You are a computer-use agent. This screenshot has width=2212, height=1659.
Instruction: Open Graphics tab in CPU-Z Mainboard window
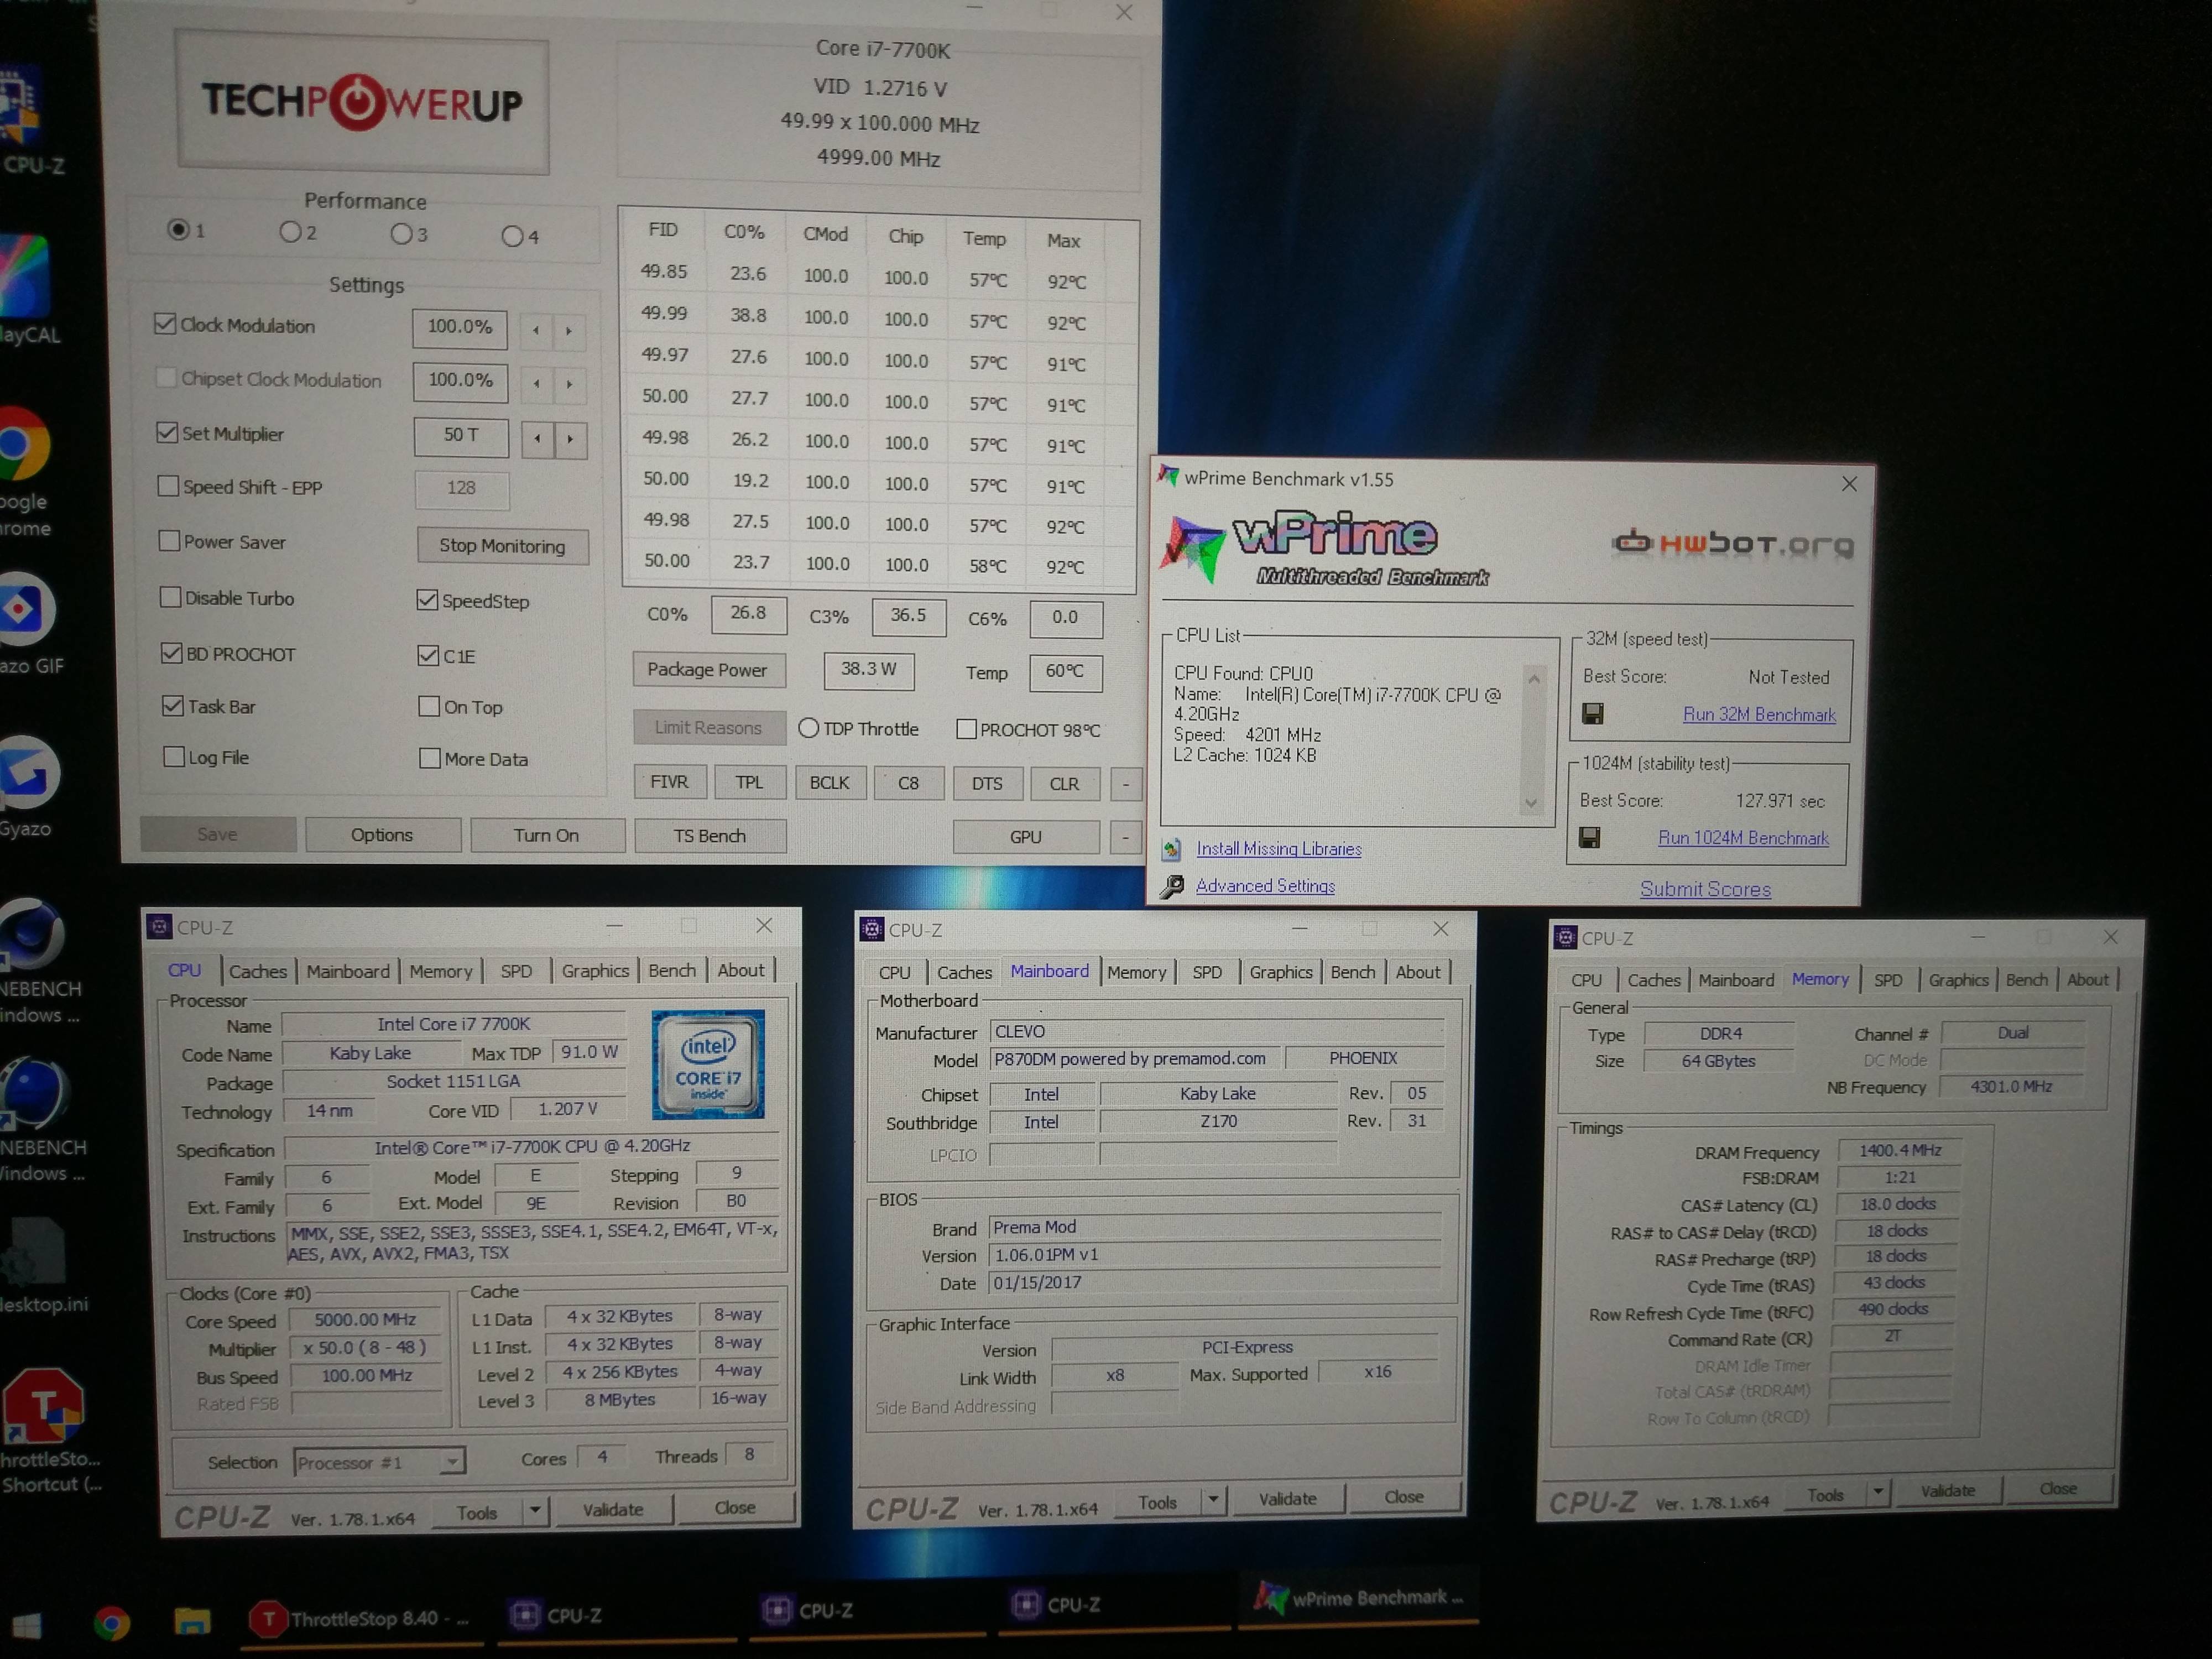point(1281,972)
